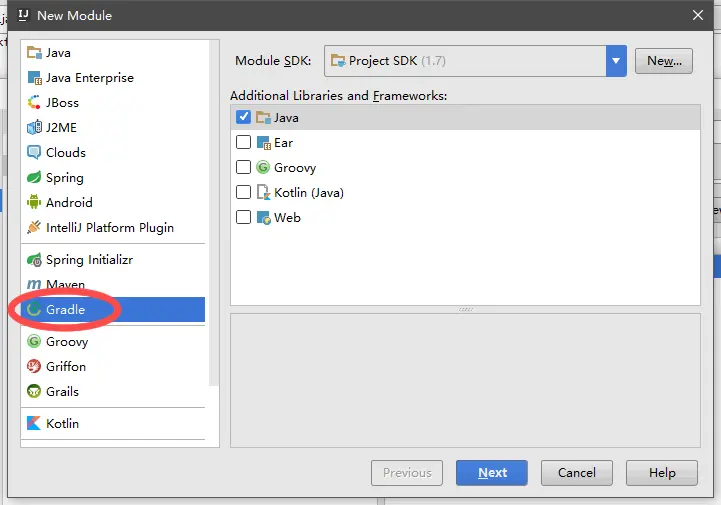Uncheck the Java framework checkbox
This screenshot has height=505, width=721.
tap(243, 117)
